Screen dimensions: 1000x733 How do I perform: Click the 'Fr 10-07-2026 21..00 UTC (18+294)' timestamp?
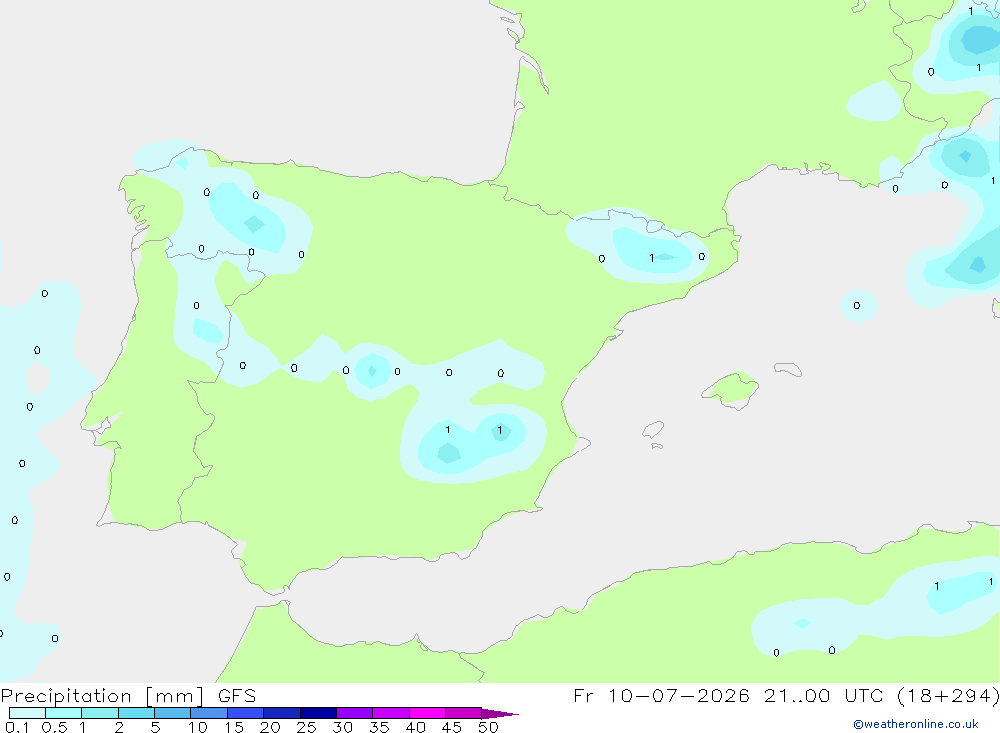click(x=786, y=695)
